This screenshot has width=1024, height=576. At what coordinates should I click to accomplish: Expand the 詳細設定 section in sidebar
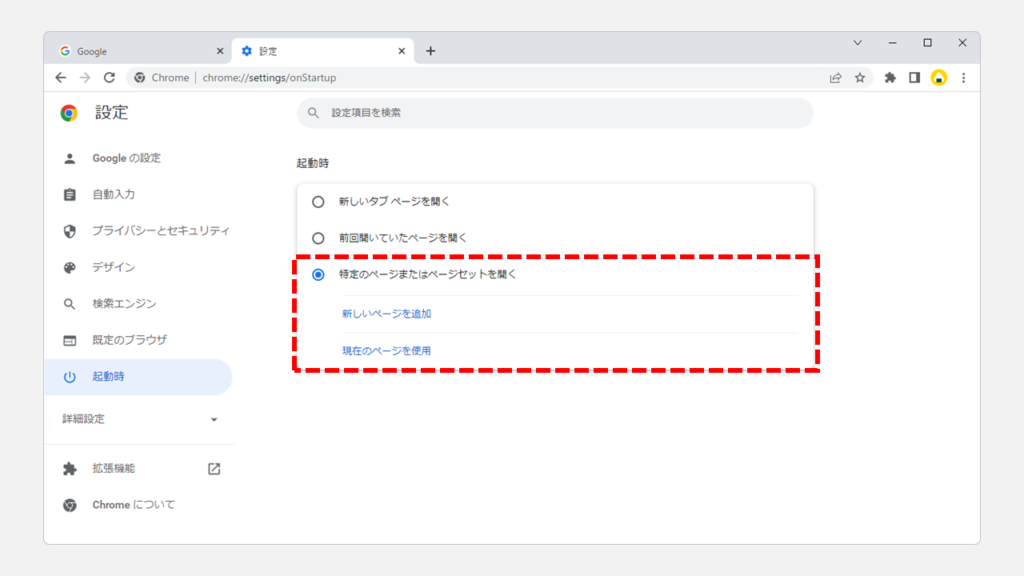pyautogui.click(x=140, y=419)
